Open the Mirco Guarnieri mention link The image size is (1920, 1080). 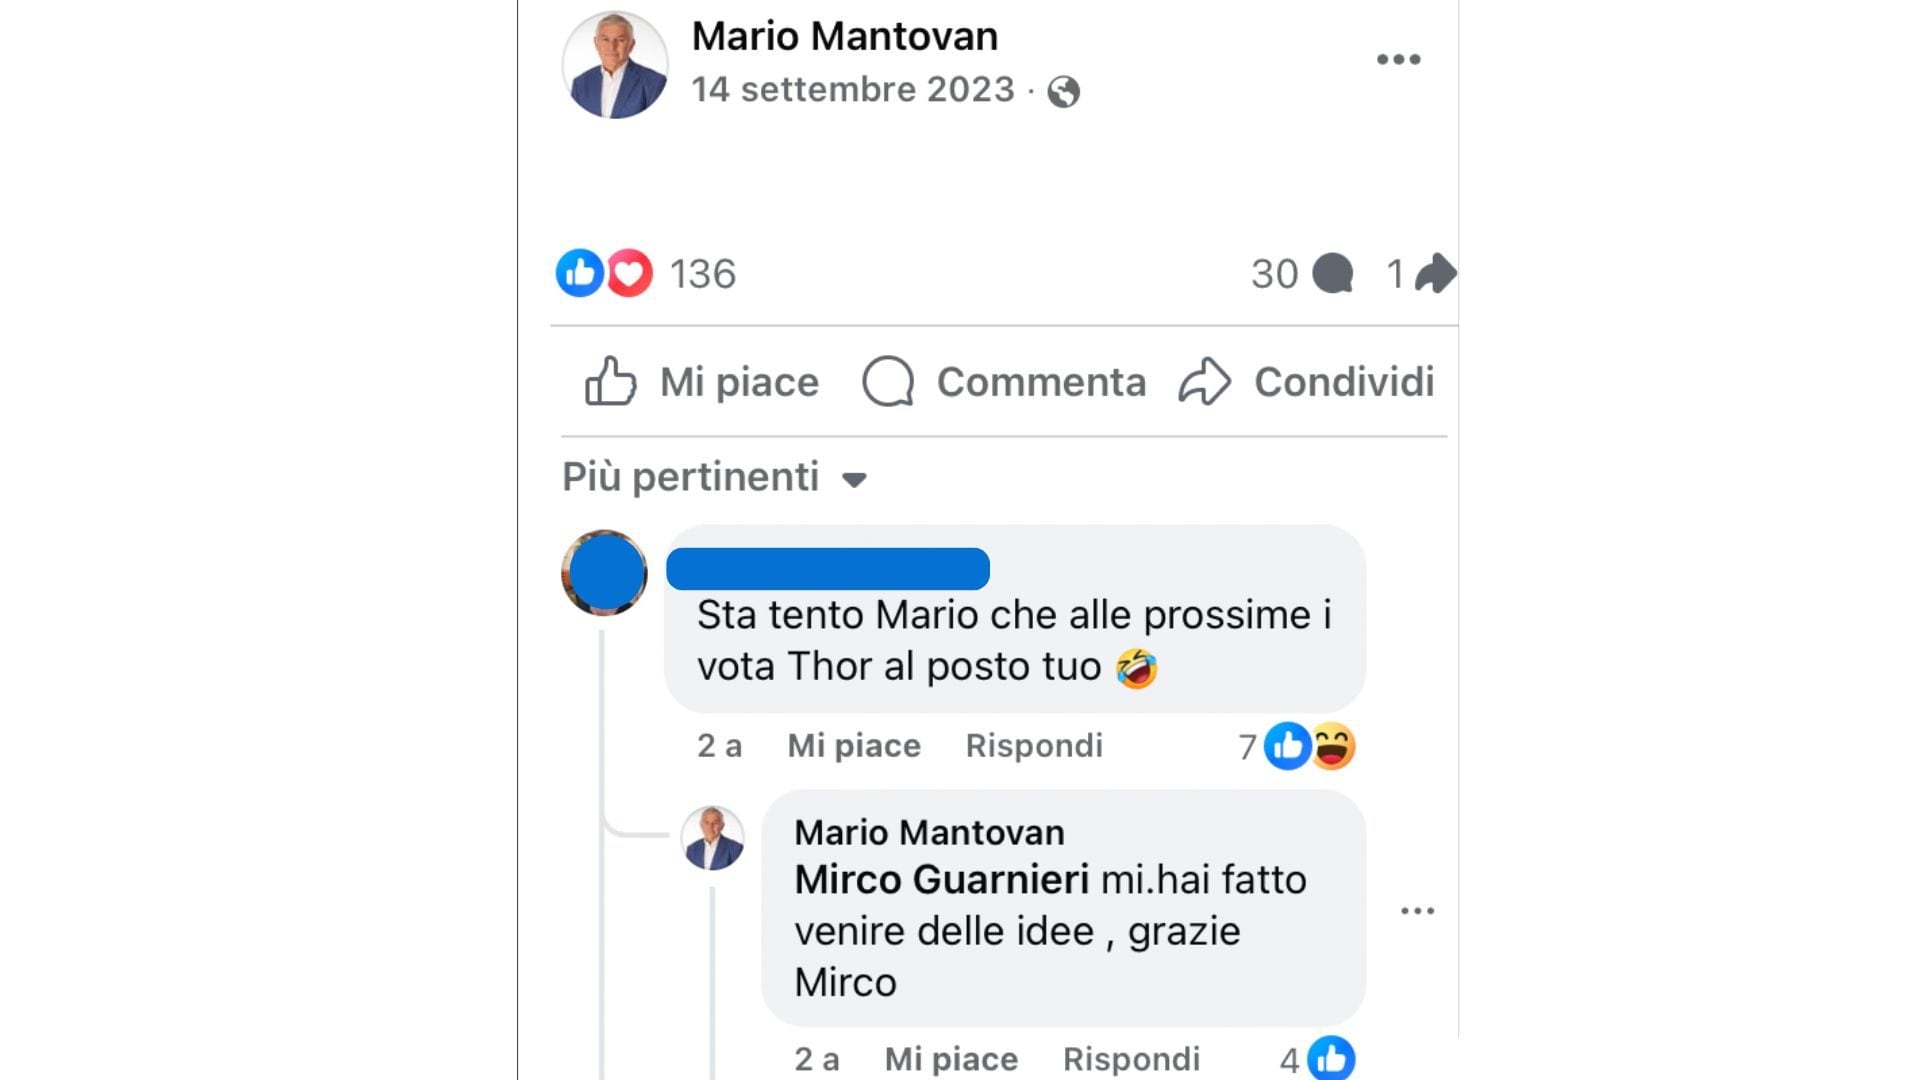coord(941,880)
